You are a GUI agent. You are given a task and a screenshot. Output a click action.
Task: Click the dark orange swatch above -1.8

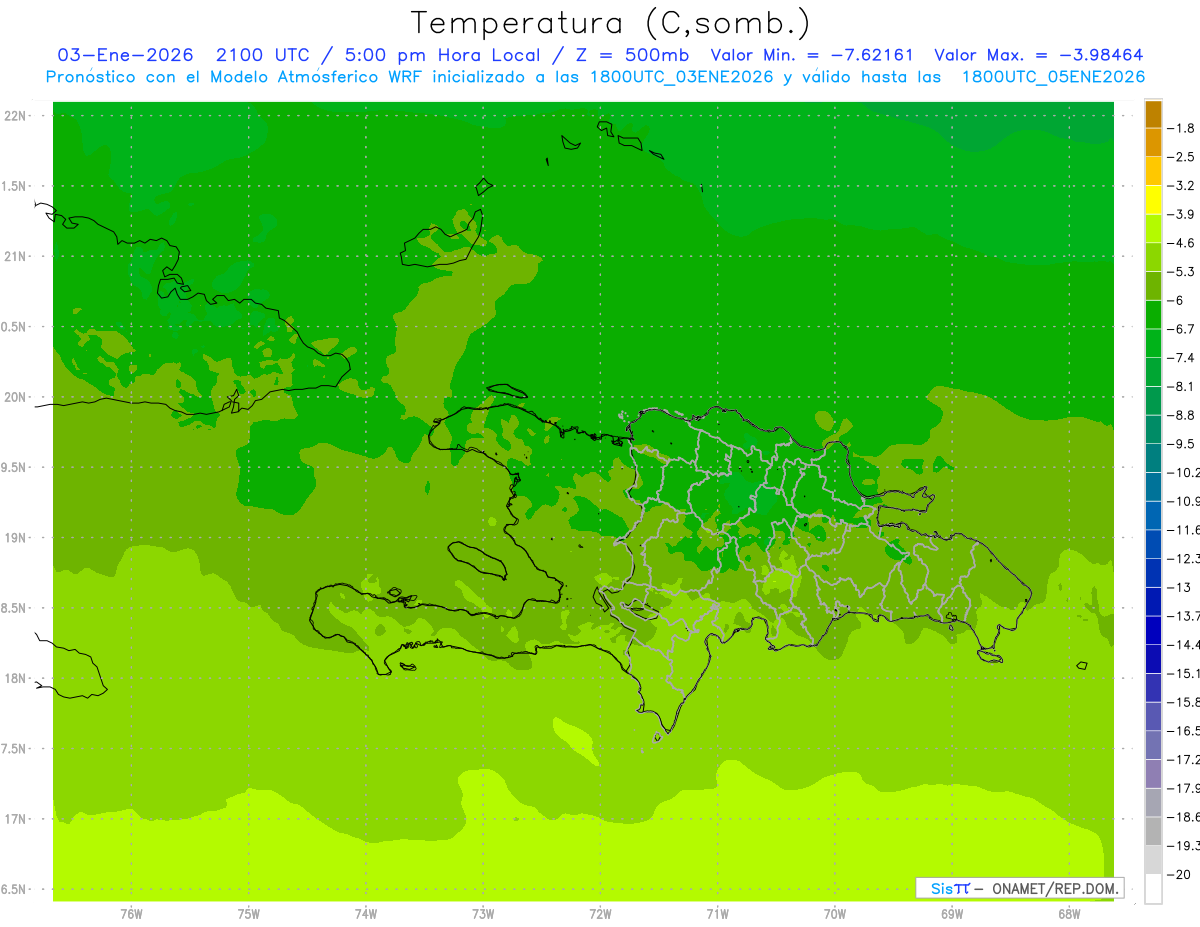coord(1153,114)
